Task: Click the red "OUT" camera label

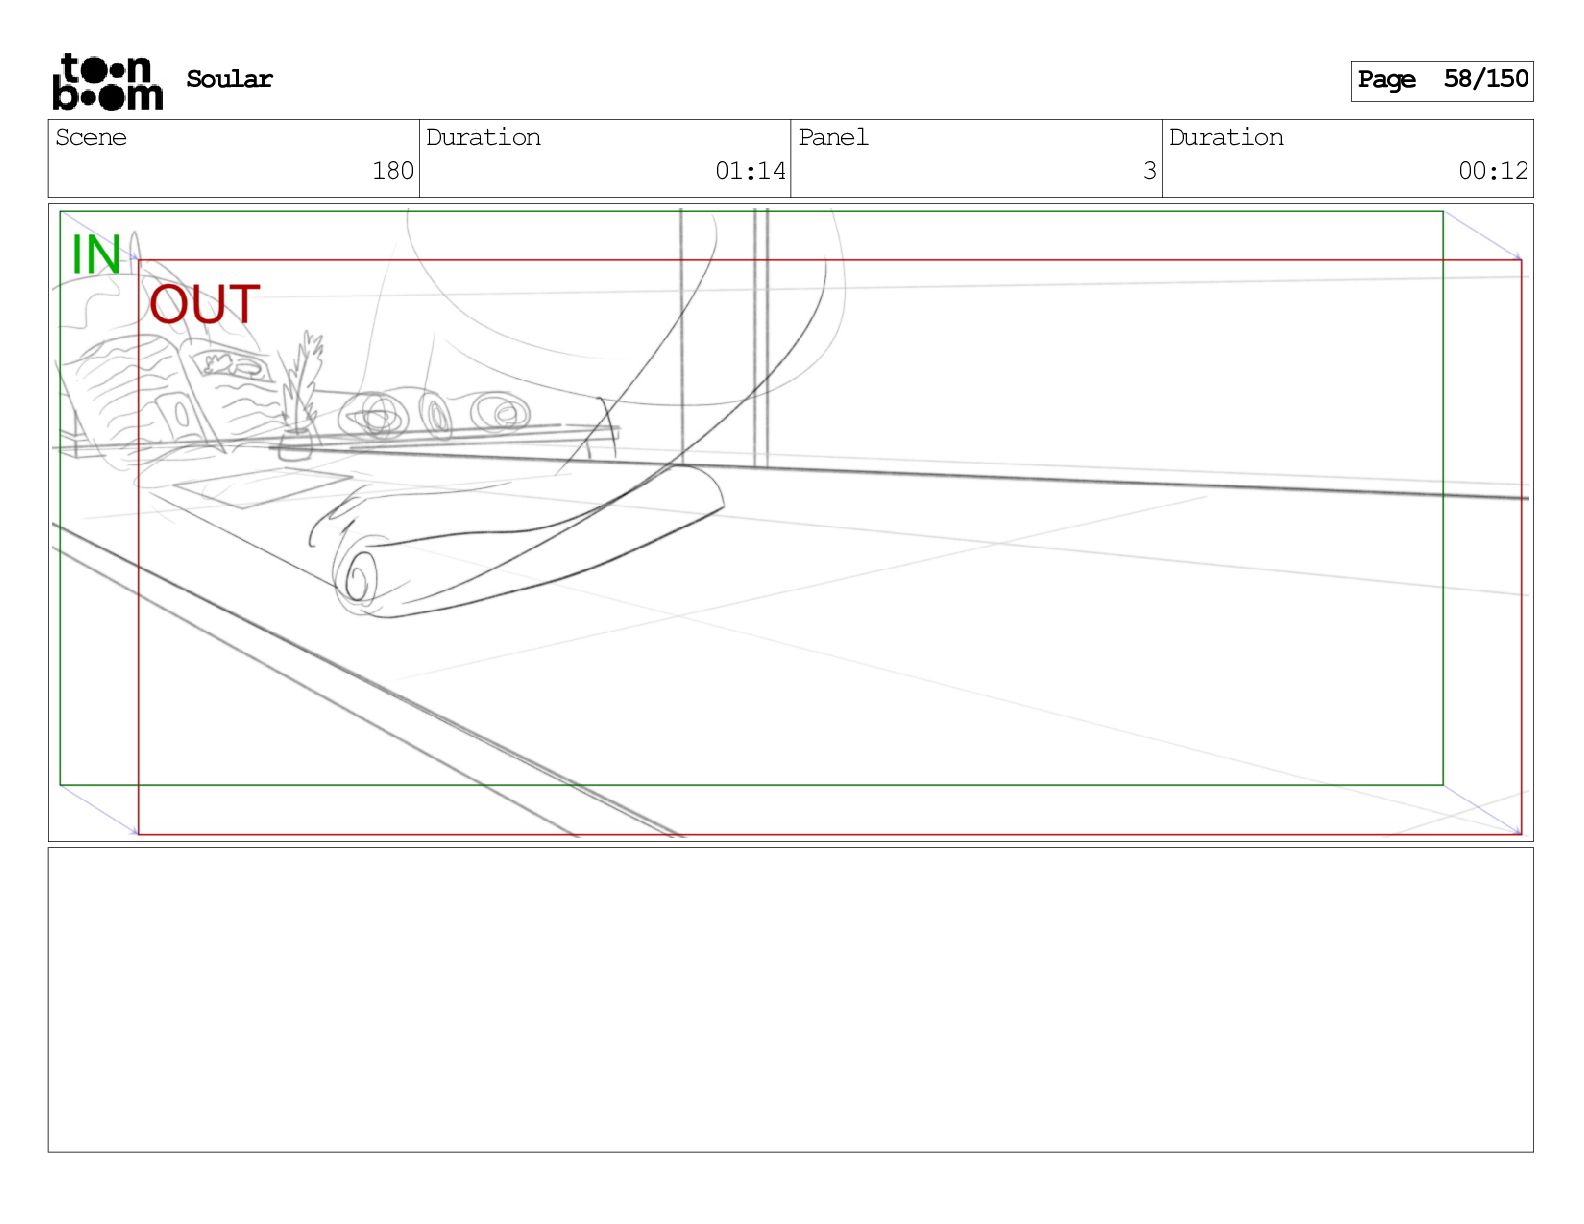Action: pyautogui.click(x=205, y=305)
